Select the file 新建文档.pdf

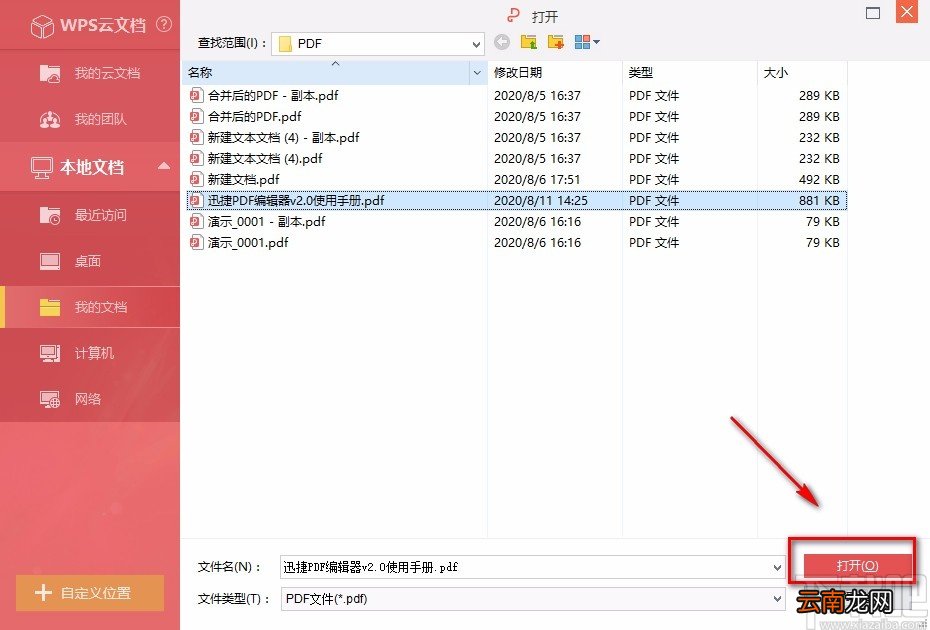pos(243,179)
